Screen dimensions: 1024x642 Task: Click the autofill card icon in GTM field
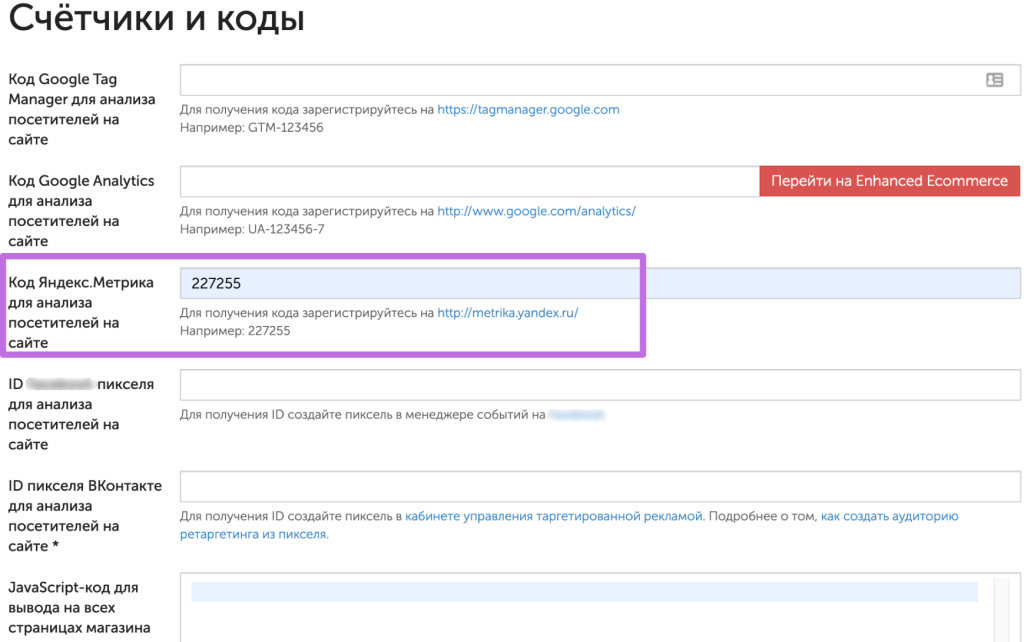click(x=994, y=80)
